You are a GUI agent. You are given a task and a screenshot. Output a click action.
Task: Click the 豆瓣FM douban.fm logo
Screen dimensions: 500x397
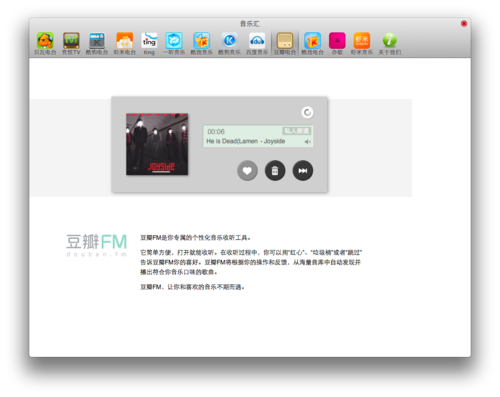(97, 245)
